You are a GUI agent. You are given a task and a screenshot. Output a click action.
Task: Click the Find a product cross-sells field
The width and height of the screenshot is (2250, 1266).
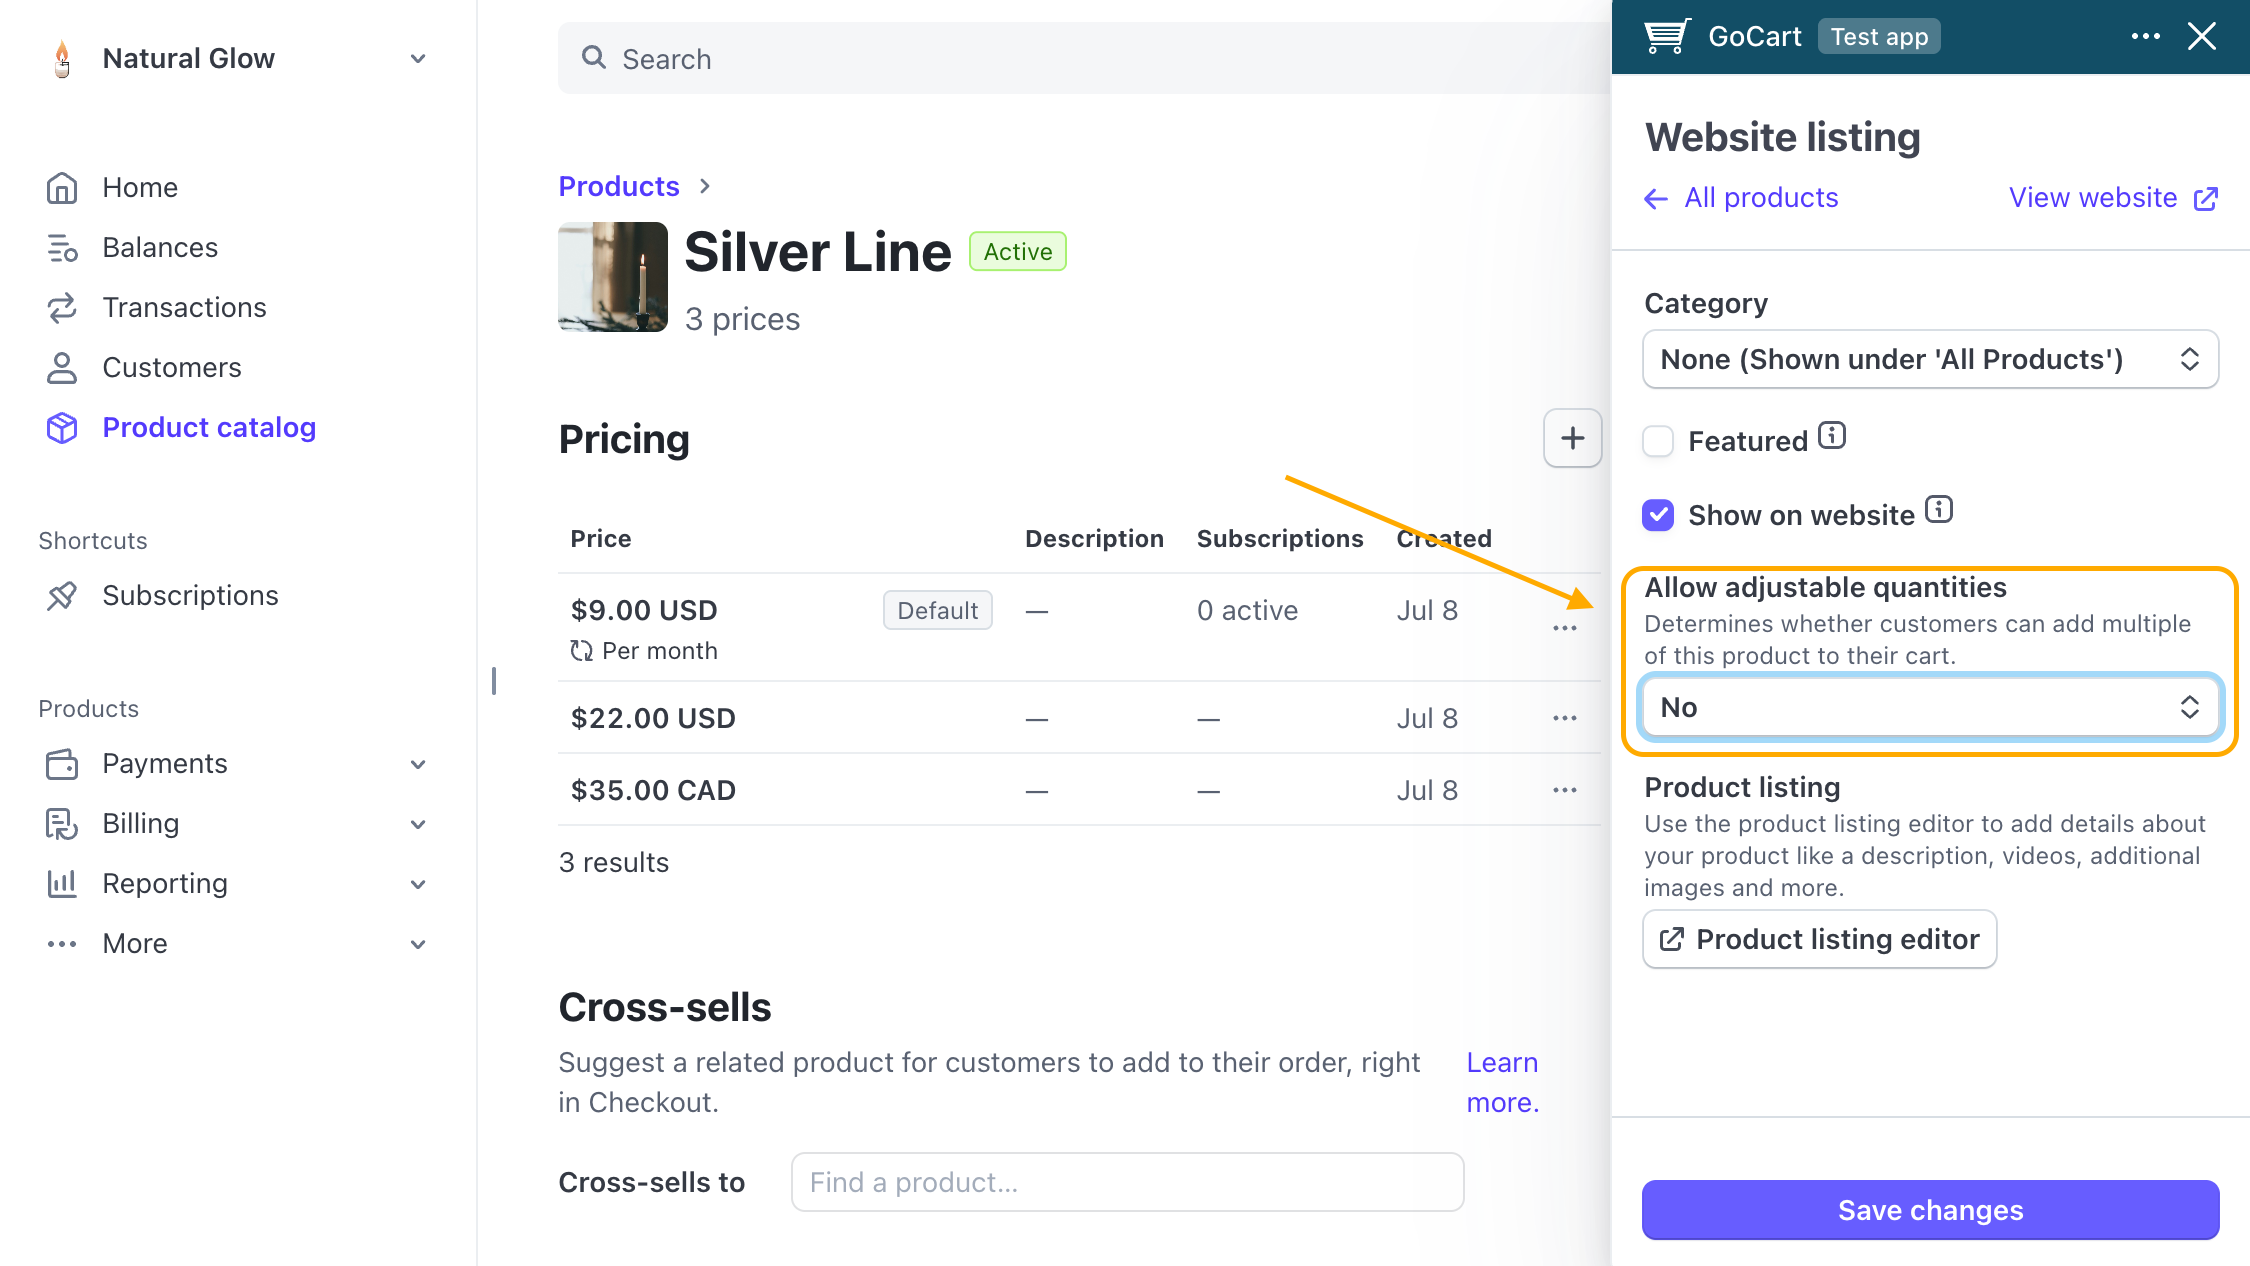(x=1127, y=1182)
